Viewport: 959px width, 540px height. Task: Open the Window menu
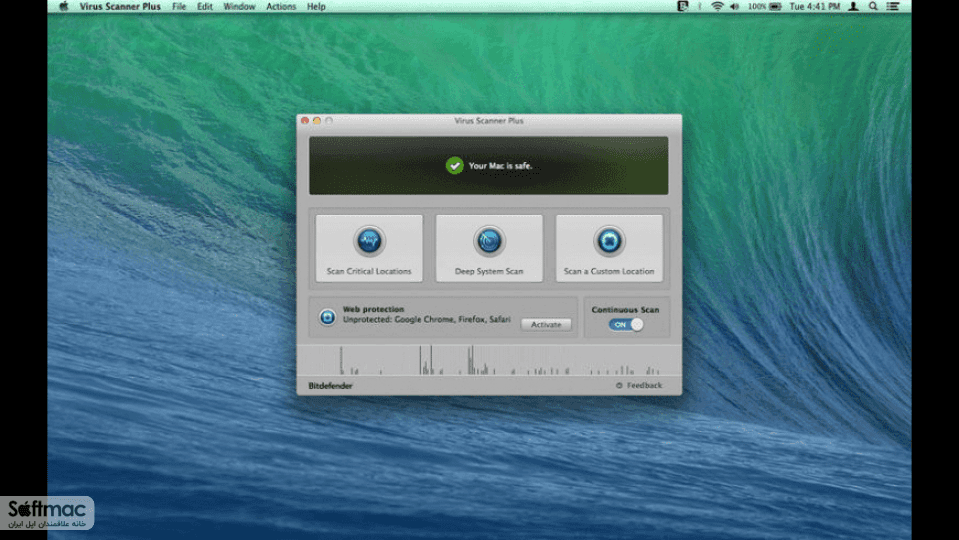239,7
